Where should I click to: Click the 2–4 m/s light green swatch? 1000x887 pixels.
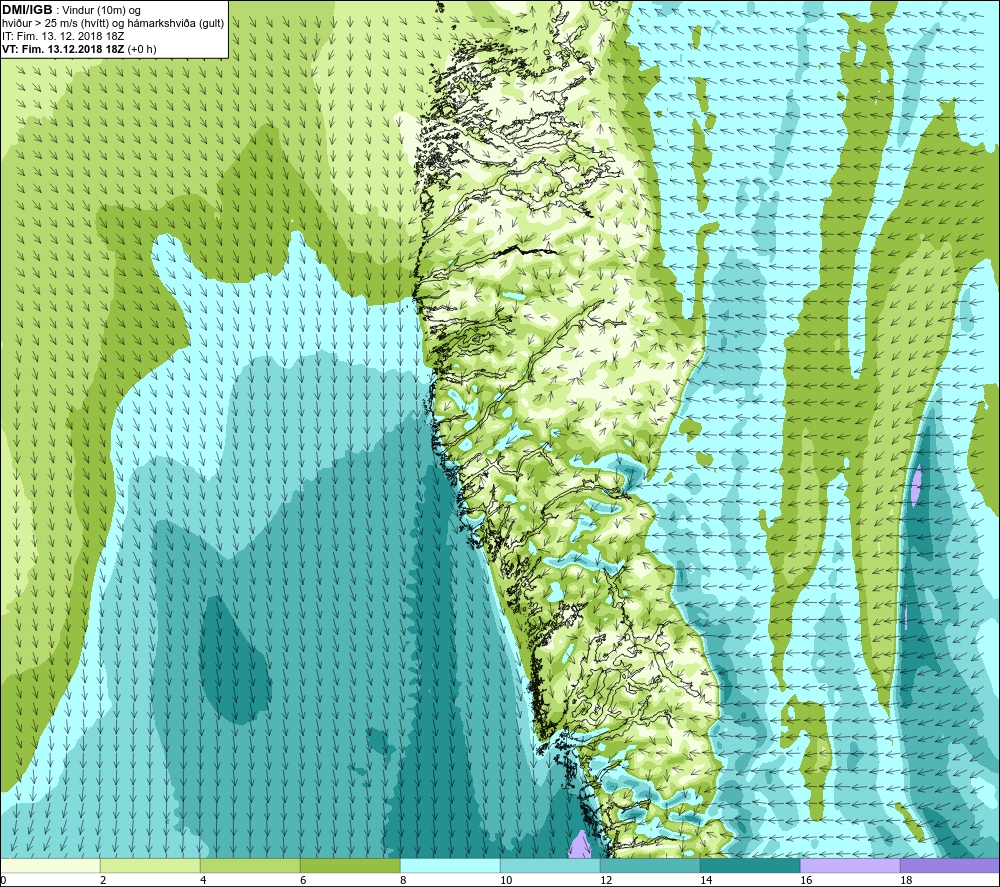pos(150,865)
